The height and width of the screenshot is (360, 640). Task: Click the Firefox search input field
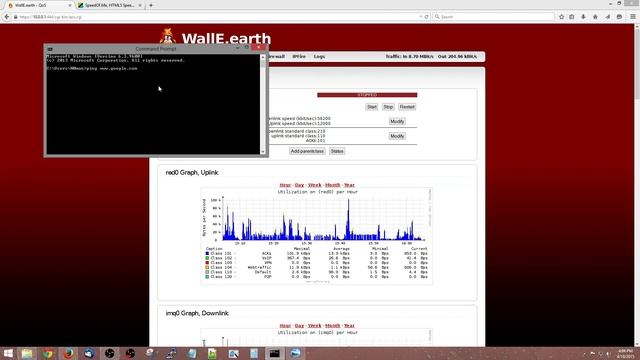coord(494,17)
